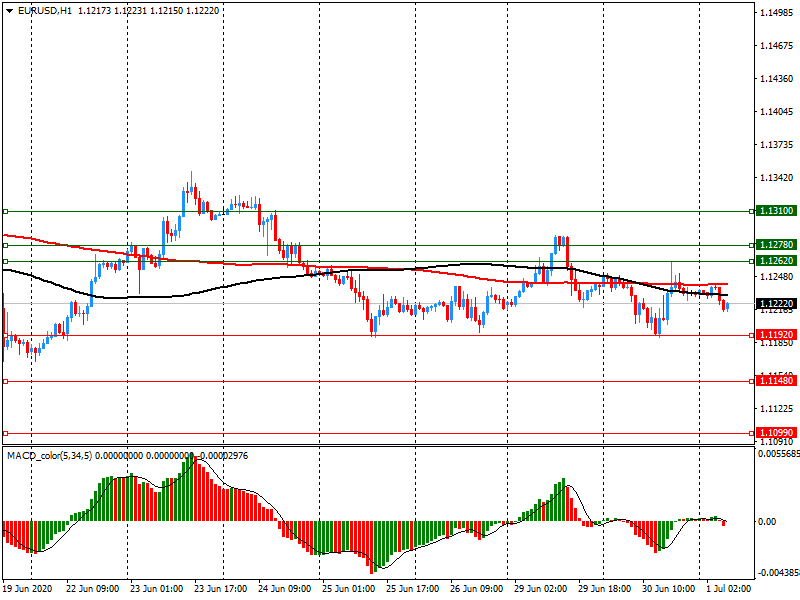Click the 1.11225 price scale value

pyautogui.click(x=777, y=409)
